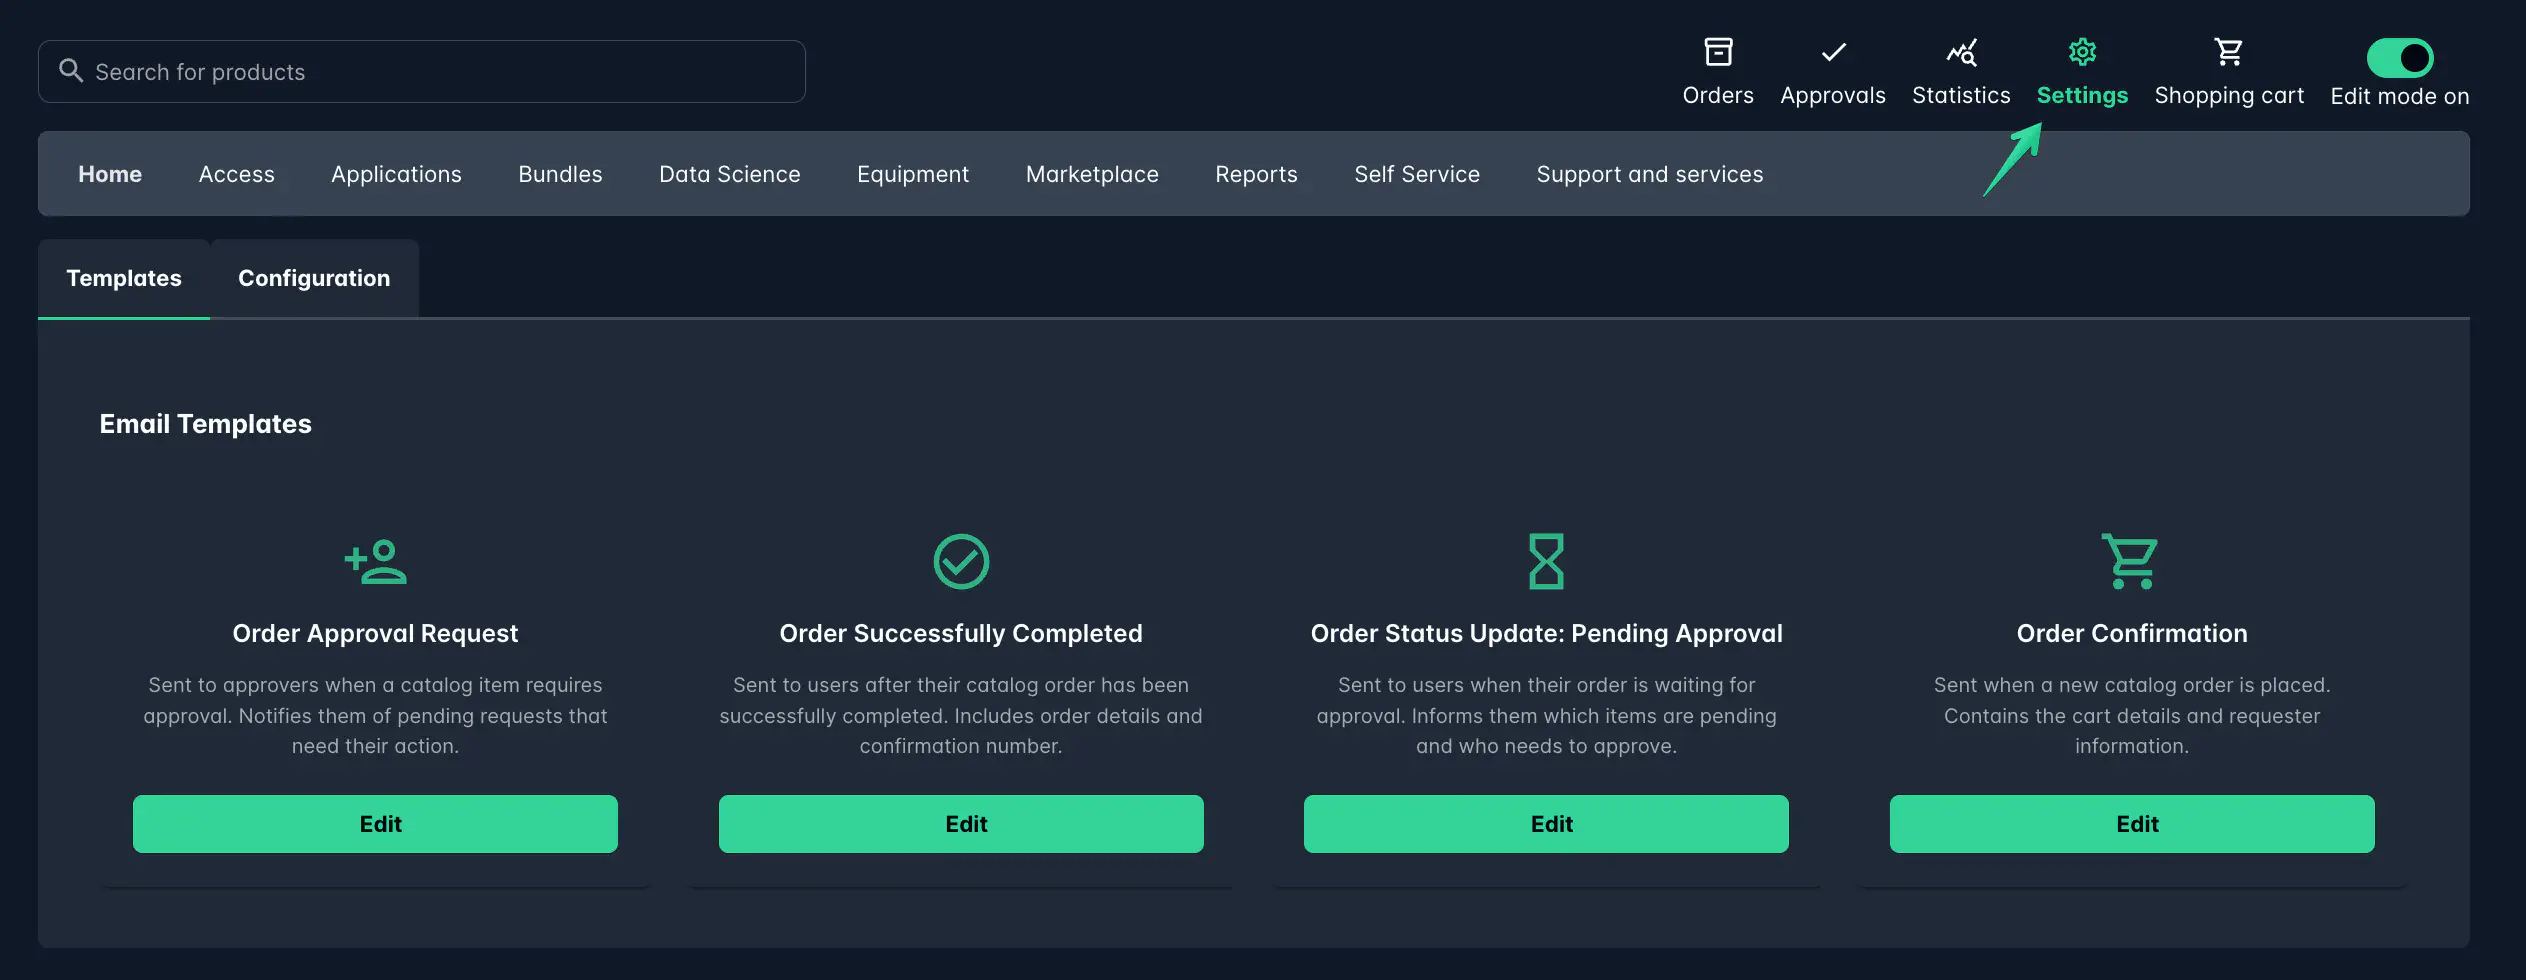Click the Approvals checkmark icon
Screen dimensions: 2526x980
[x=1832, y=52]
